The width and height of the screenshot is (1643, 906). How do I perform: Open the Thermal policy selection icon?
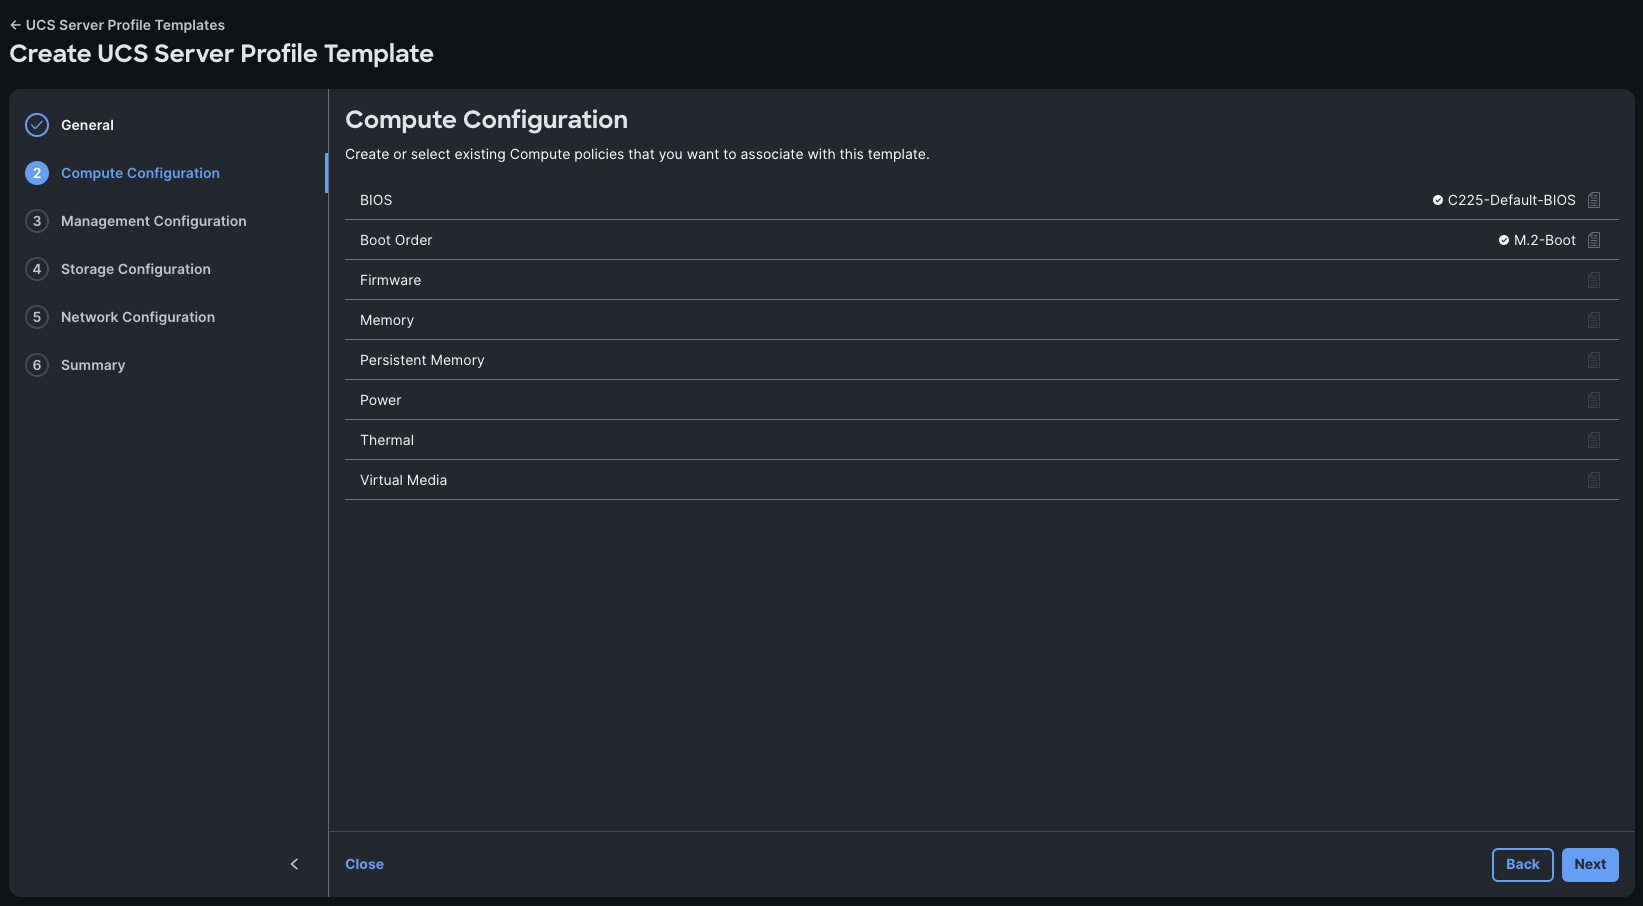[1594, 440]
